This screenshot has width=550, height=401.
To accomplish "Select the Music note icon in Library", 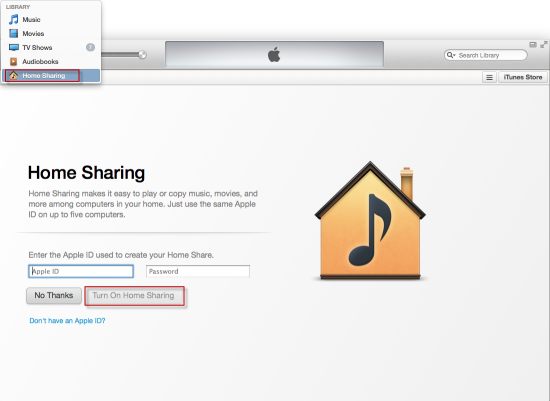I will click(x=14, y=19).
